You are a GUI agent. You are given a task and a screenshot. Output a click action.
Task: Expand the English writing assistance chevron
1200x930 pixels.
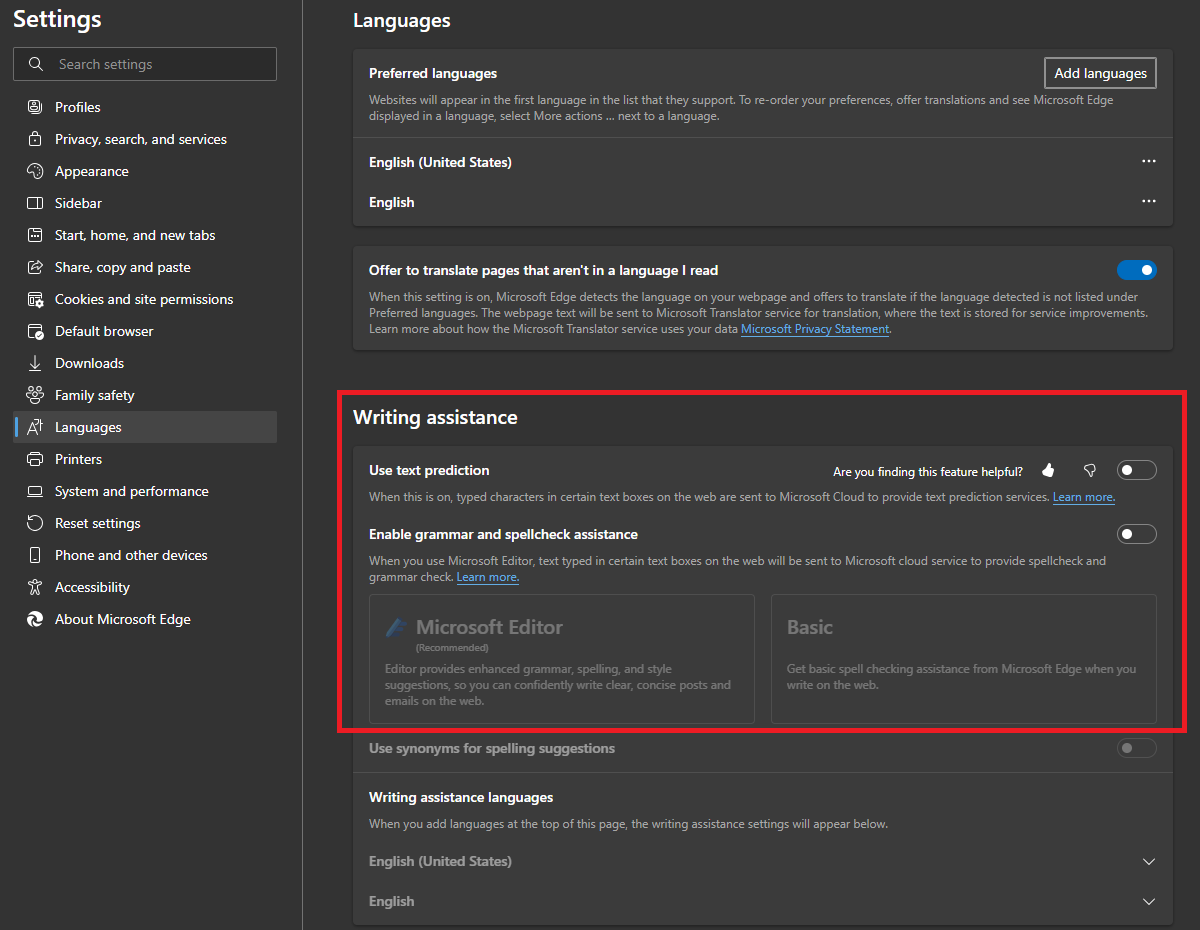pos(1149,901)
